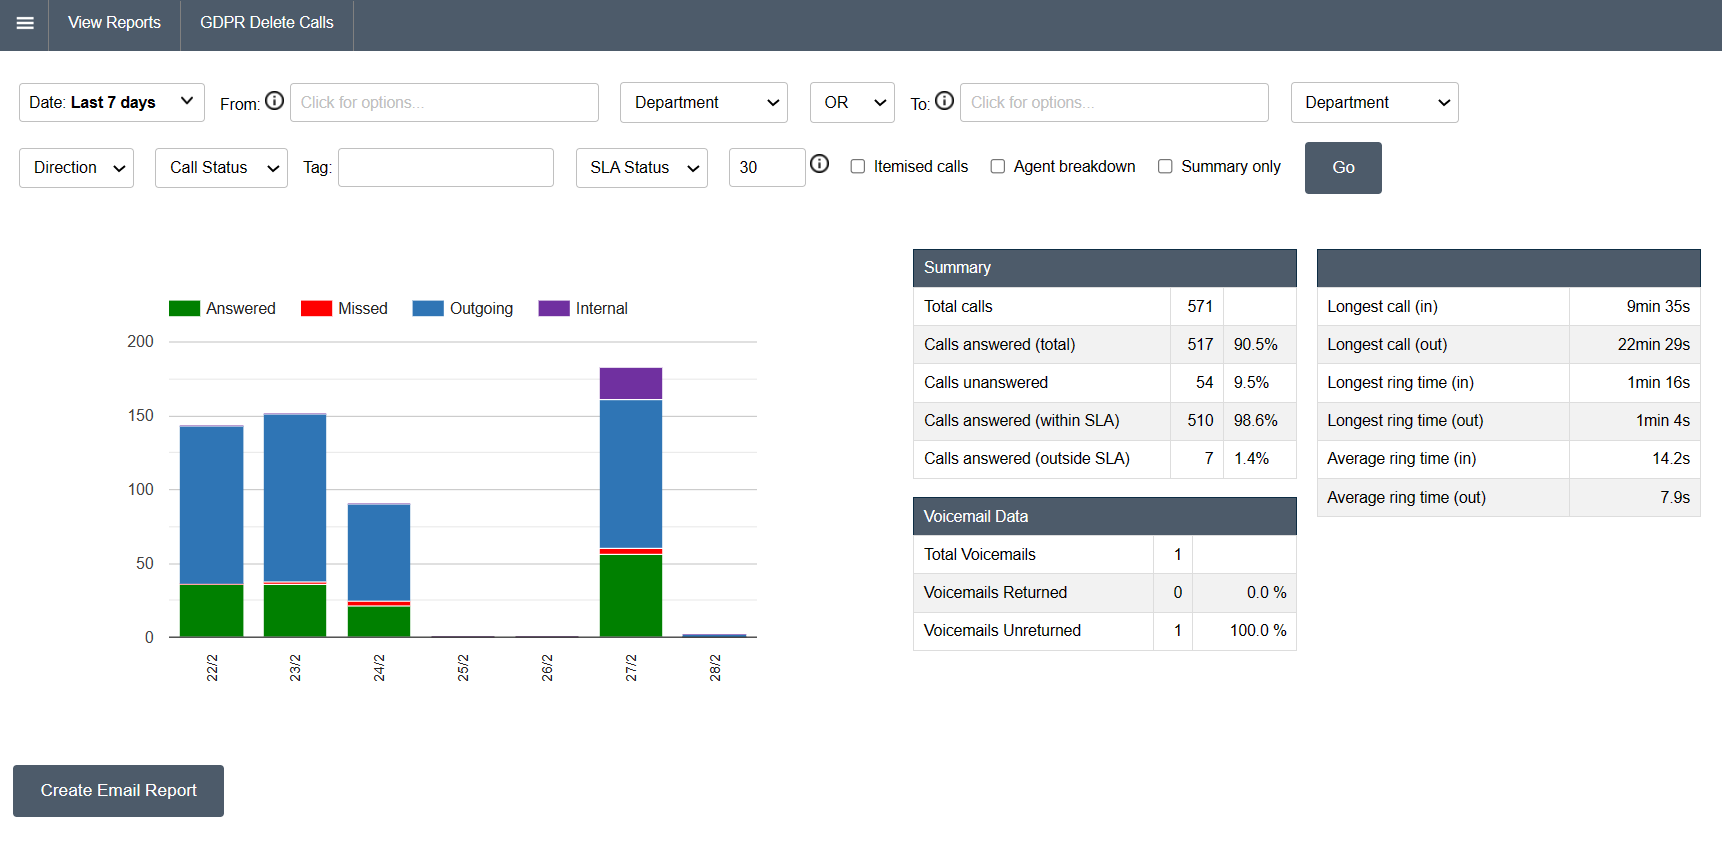
Task: Toggle the Internal purple legend swatch
Action: tap(554, 309)
